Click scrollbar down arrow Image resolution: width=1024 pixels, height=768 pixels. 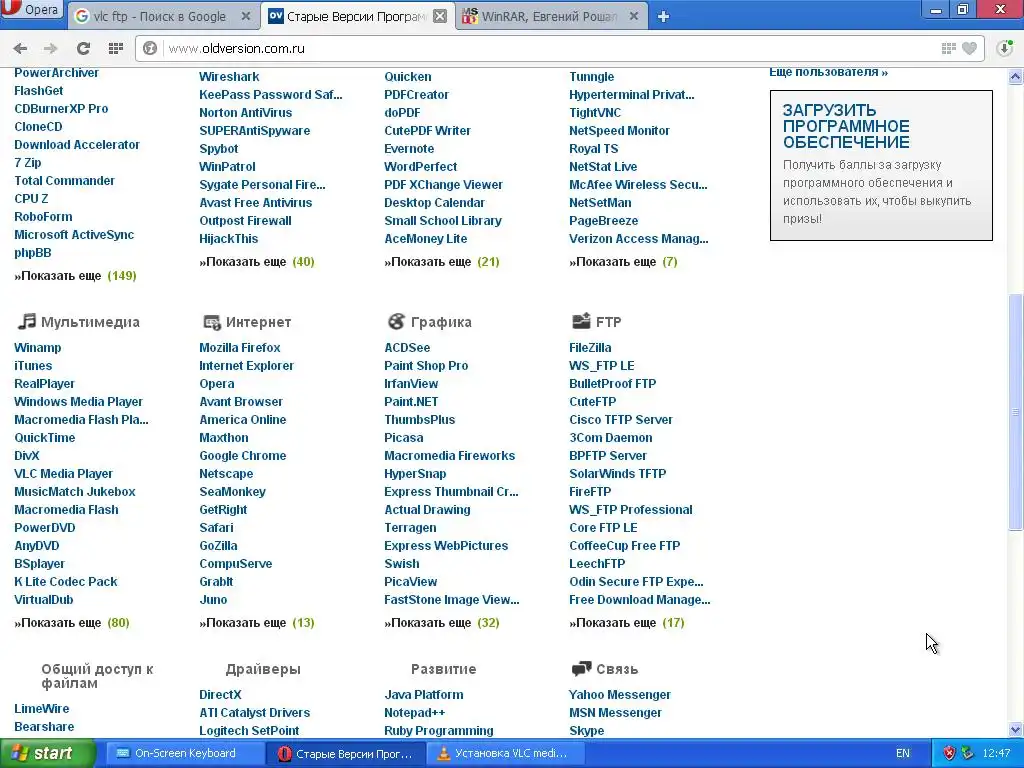[1016, 729]
